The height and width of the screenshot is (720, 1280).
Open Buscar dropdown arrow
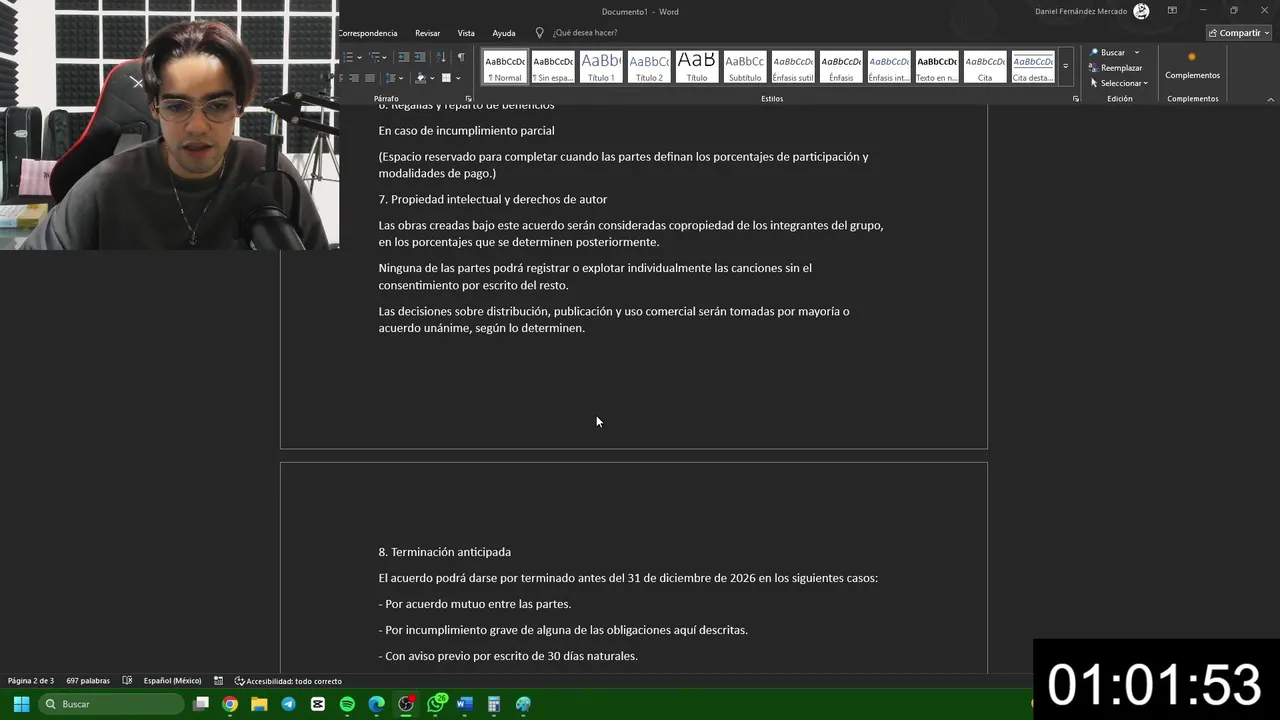point(1136,52)
